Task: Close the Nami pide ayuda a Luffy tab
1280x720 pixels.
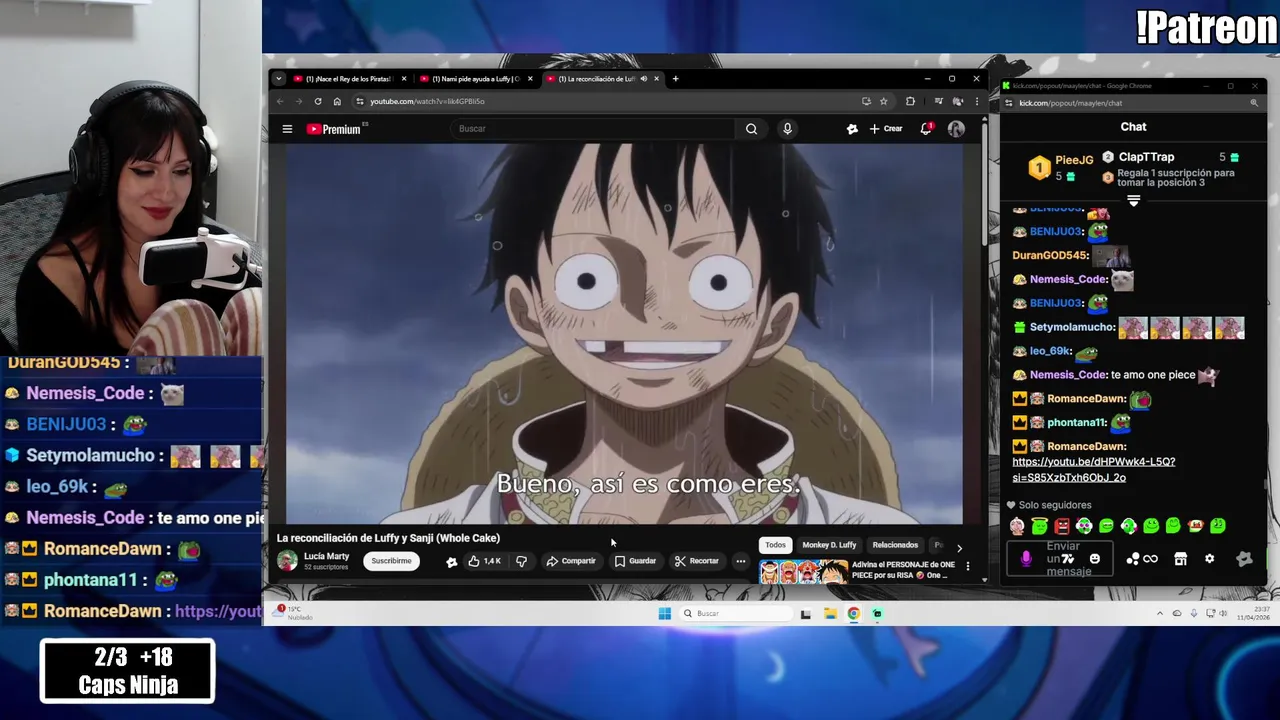Action: [x=530, y=79]
